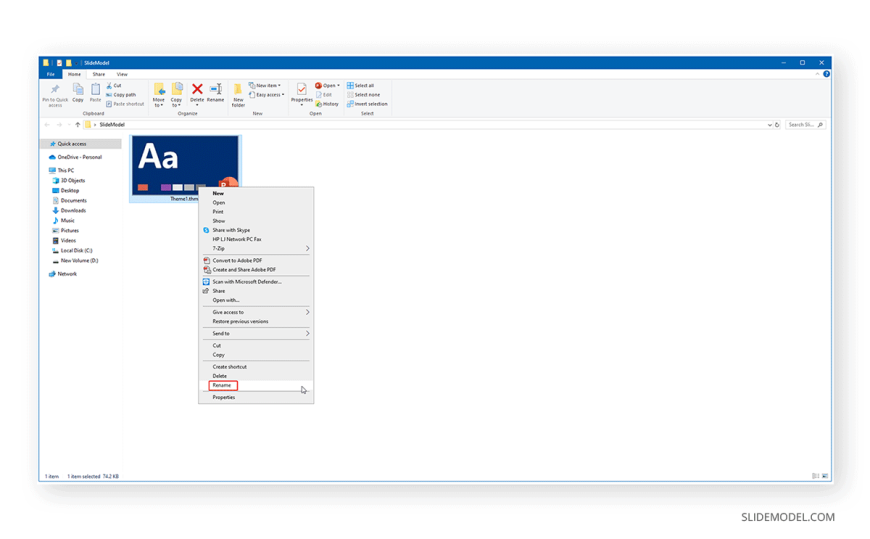The height and width of the screenshot is (539, 870).
Task: Click the Forward navigation arrow
Action: click(59, 125)
